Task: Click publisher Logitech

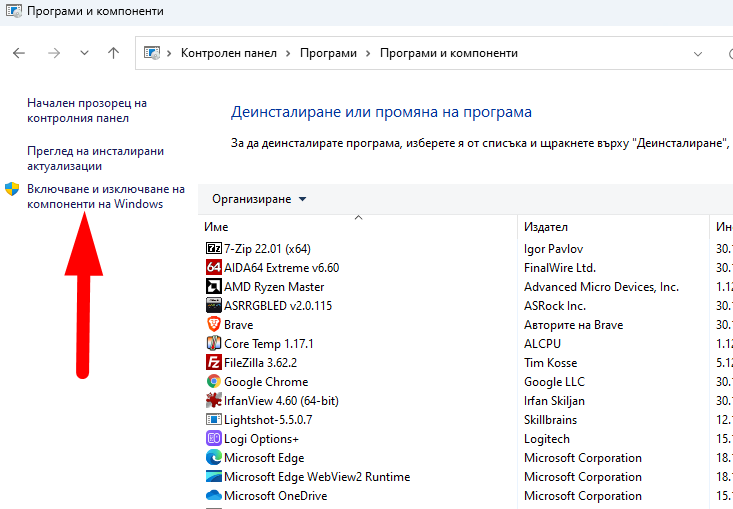Action: coord(546,439)
